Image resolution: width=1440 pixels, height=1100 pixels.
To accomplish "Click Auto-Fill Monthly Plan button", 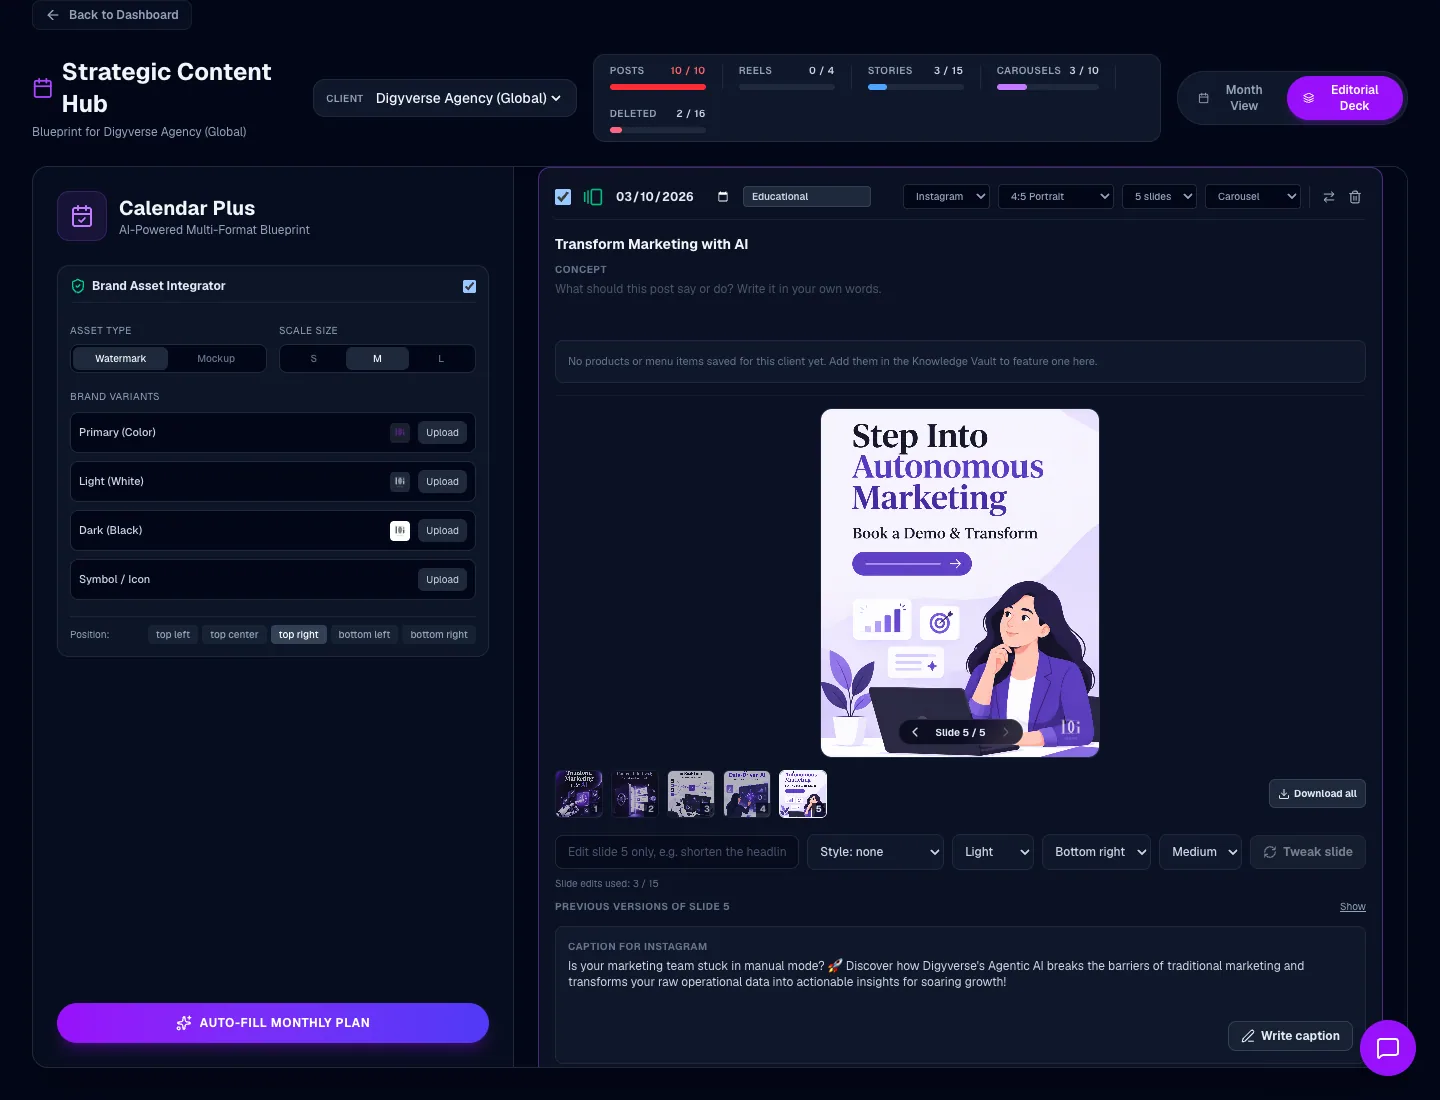I will click(273, 1023).
